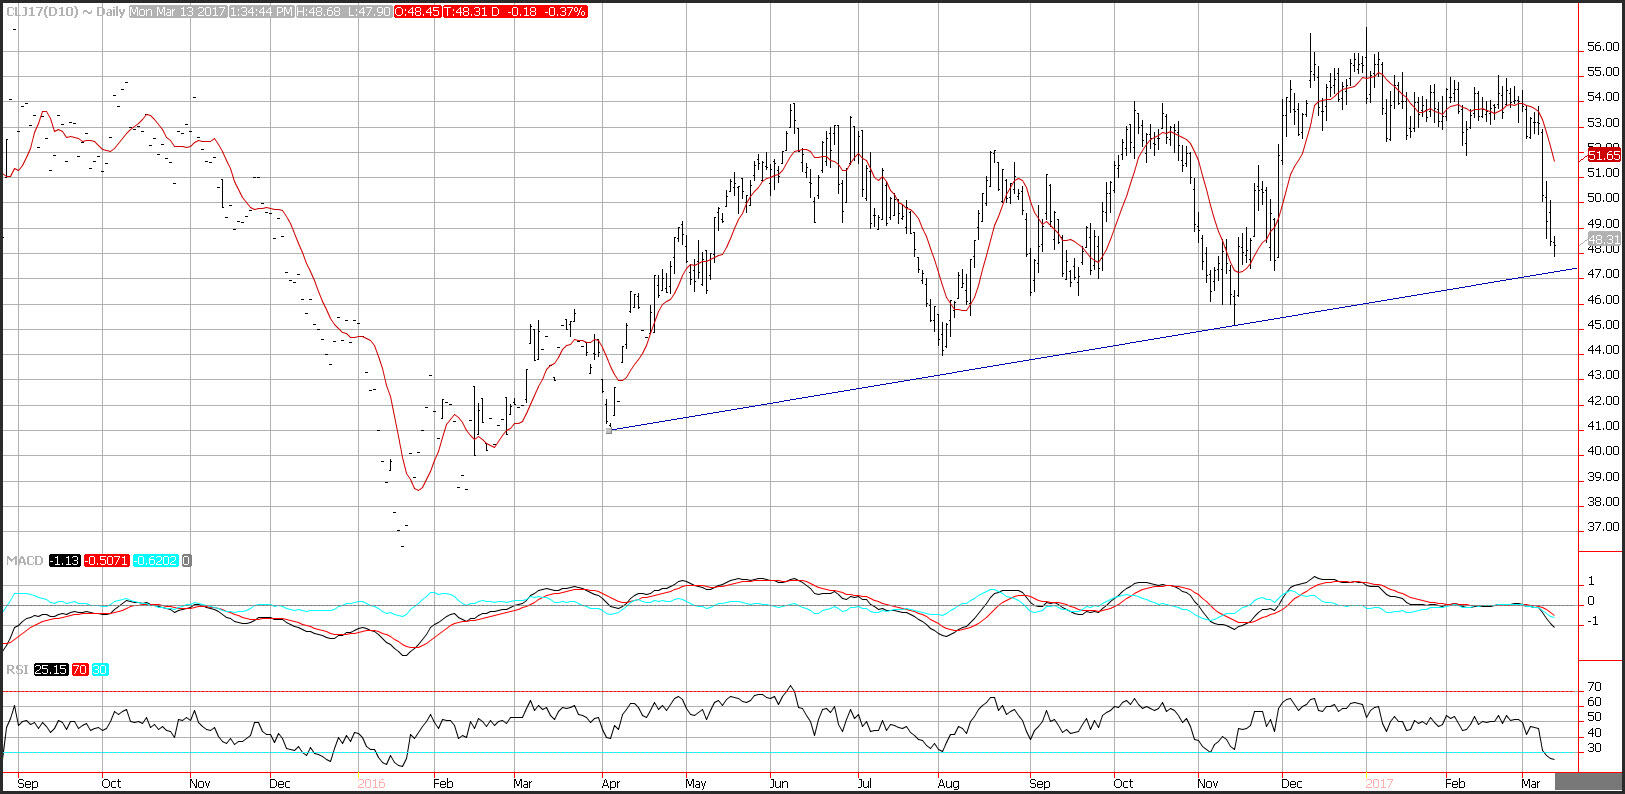Select the 1:34:44 PM timestamp box
The image size is (1625, 794).
(263, 11)
